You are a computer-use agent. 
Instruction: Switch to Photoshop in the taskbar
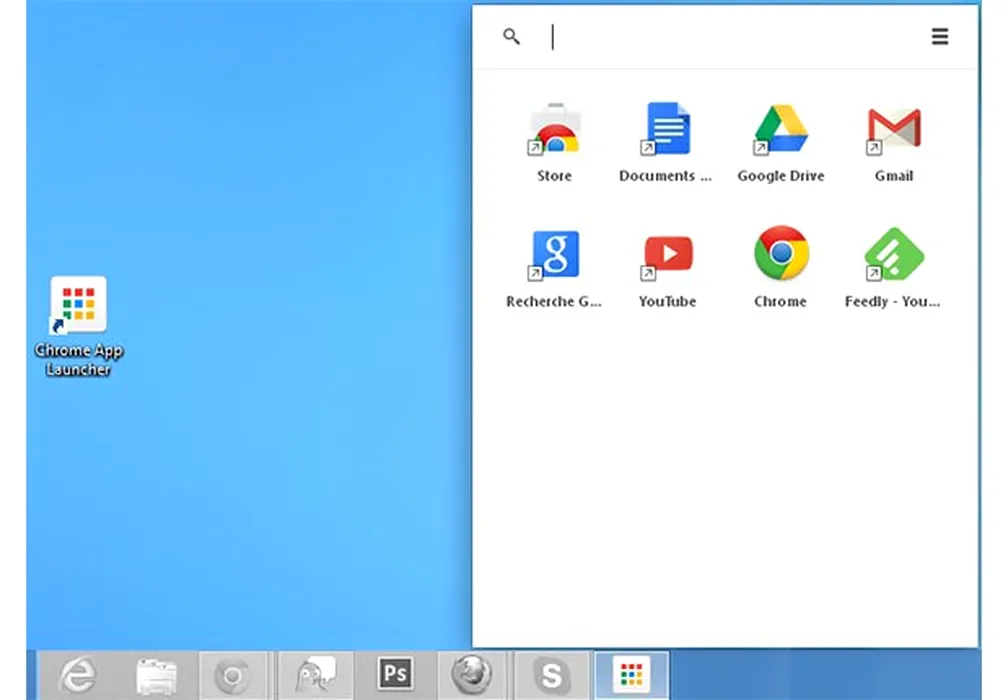coord(394,675)
